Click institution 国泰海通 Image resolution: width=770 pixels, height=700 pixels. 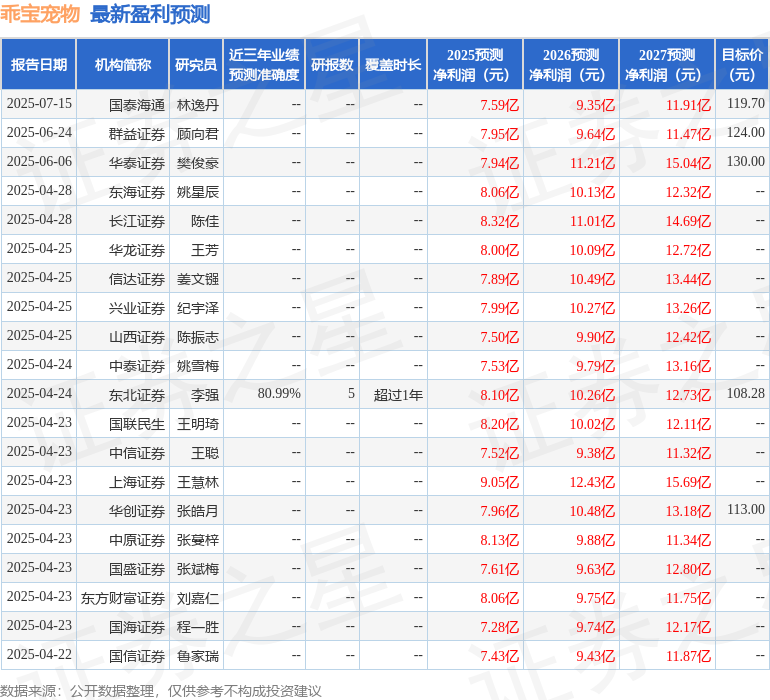pyautogui.click(x=137, y=105)
